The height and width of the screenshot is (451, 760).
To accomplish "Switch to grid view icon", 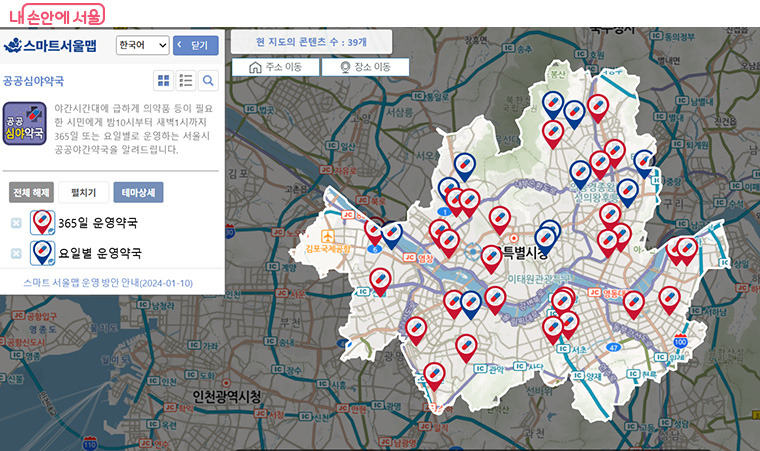I will pyautogui.click(x=164, y=81).
